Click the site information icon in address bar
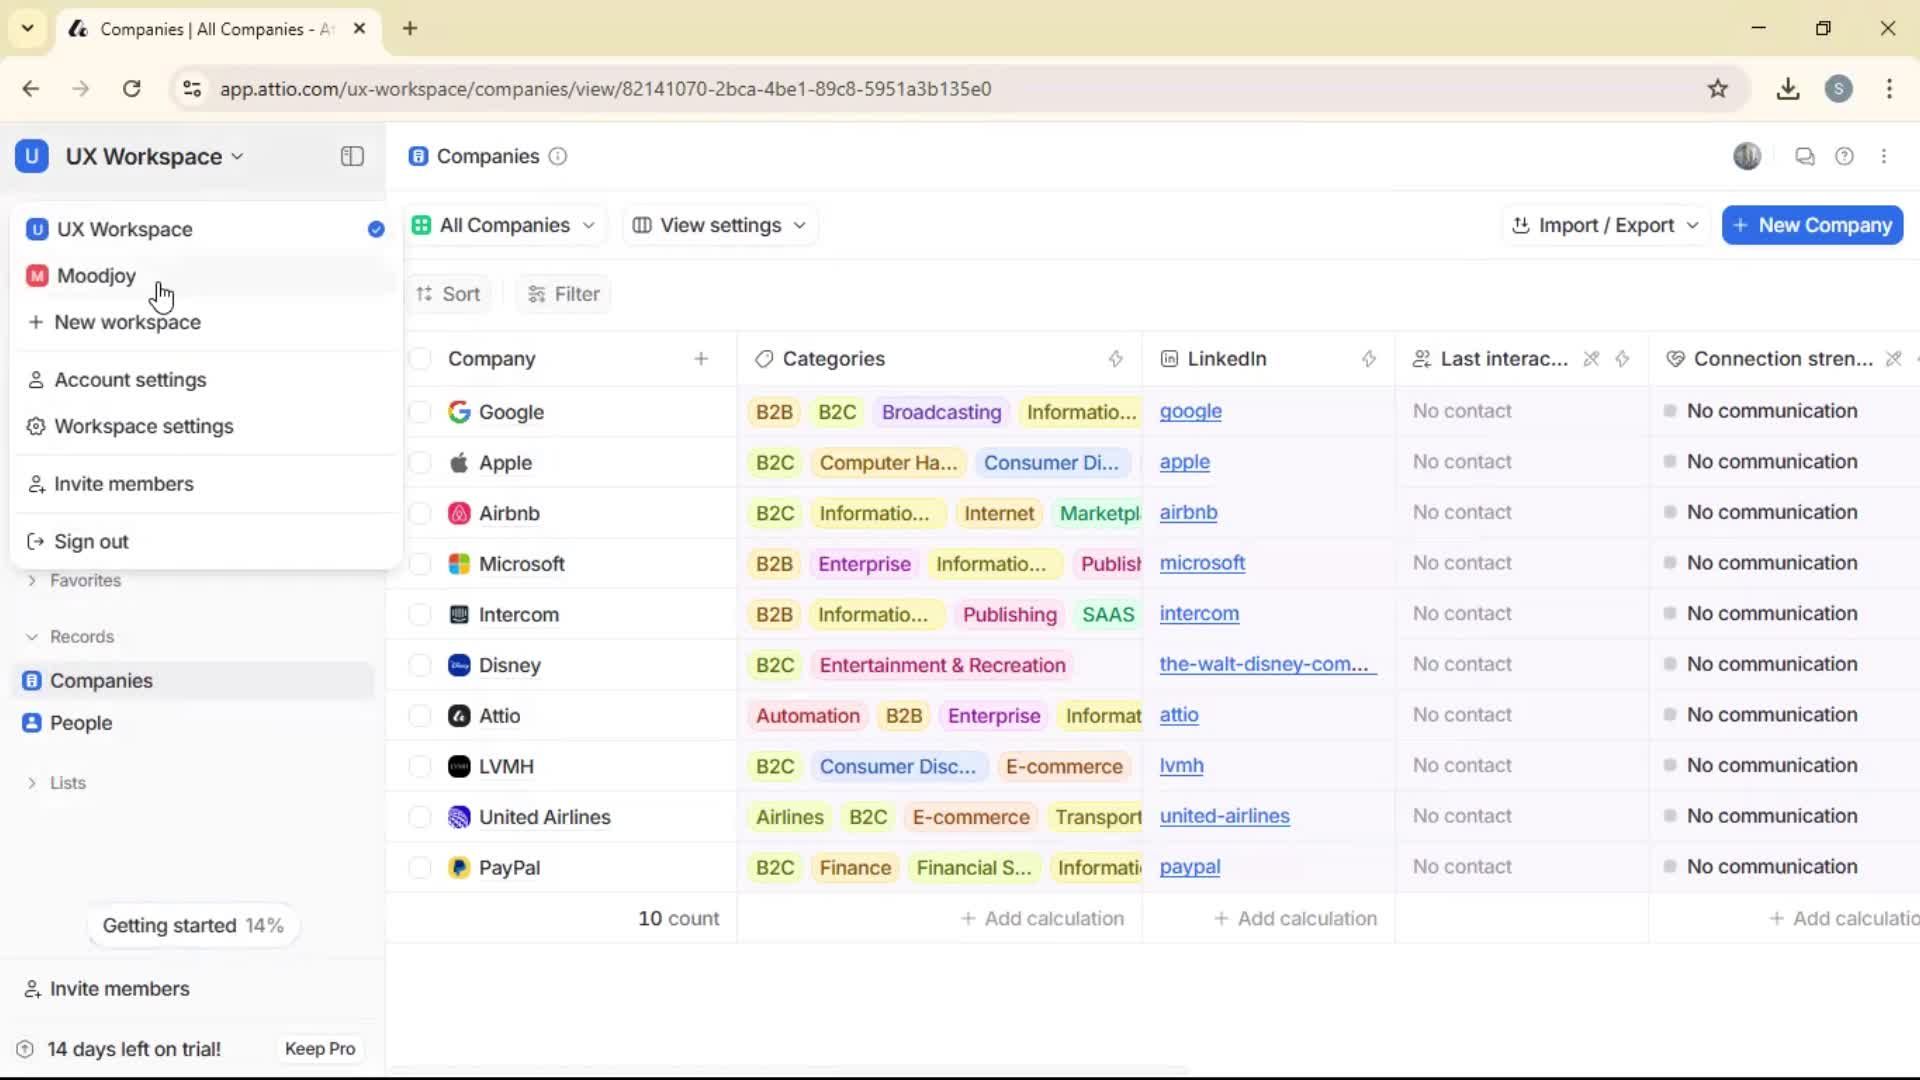Image resolution: width=1920 pixels, height=1080 pixels. click(191, 89)
